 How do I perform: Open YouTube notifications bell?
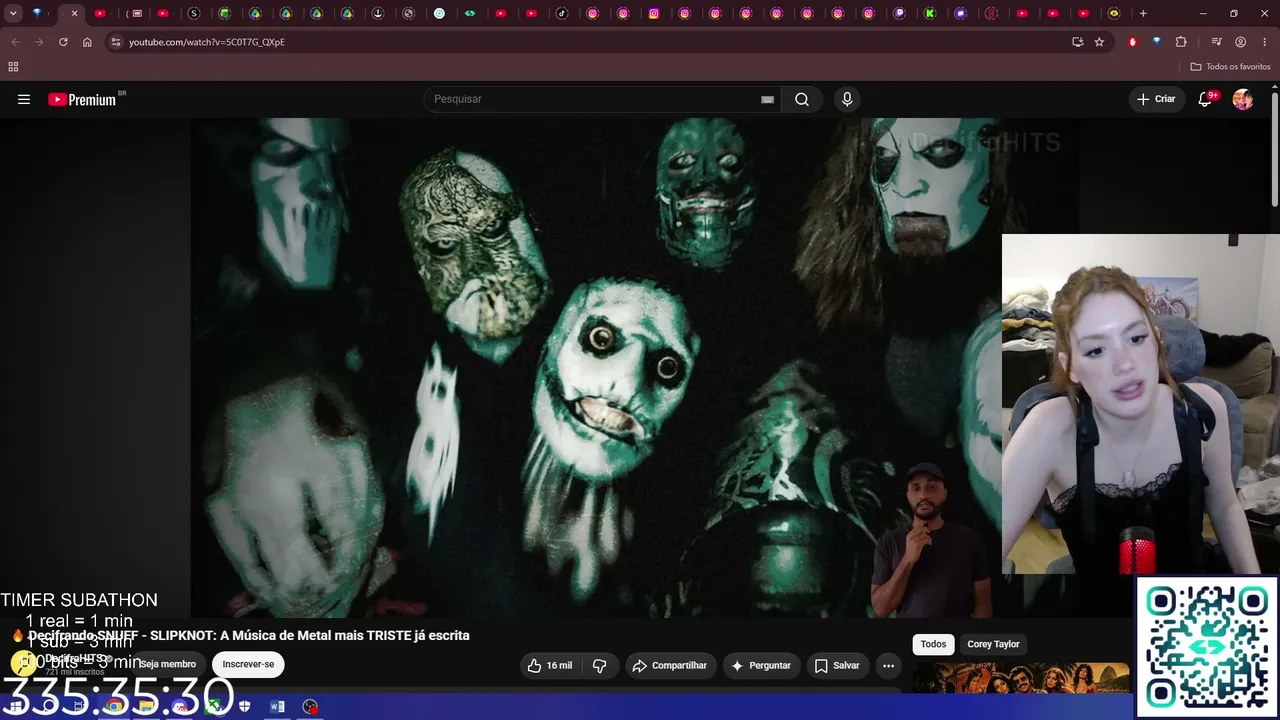click(1205, 99)
